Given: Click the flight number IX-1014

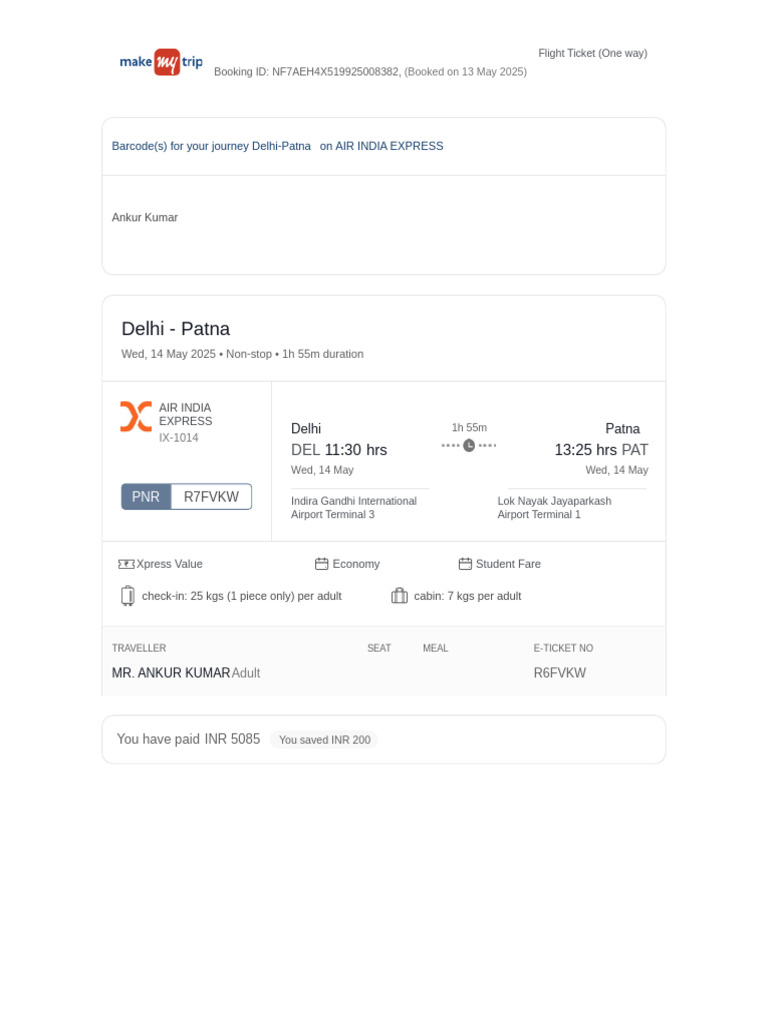Looking at the screenshot, I should [179, 438].
